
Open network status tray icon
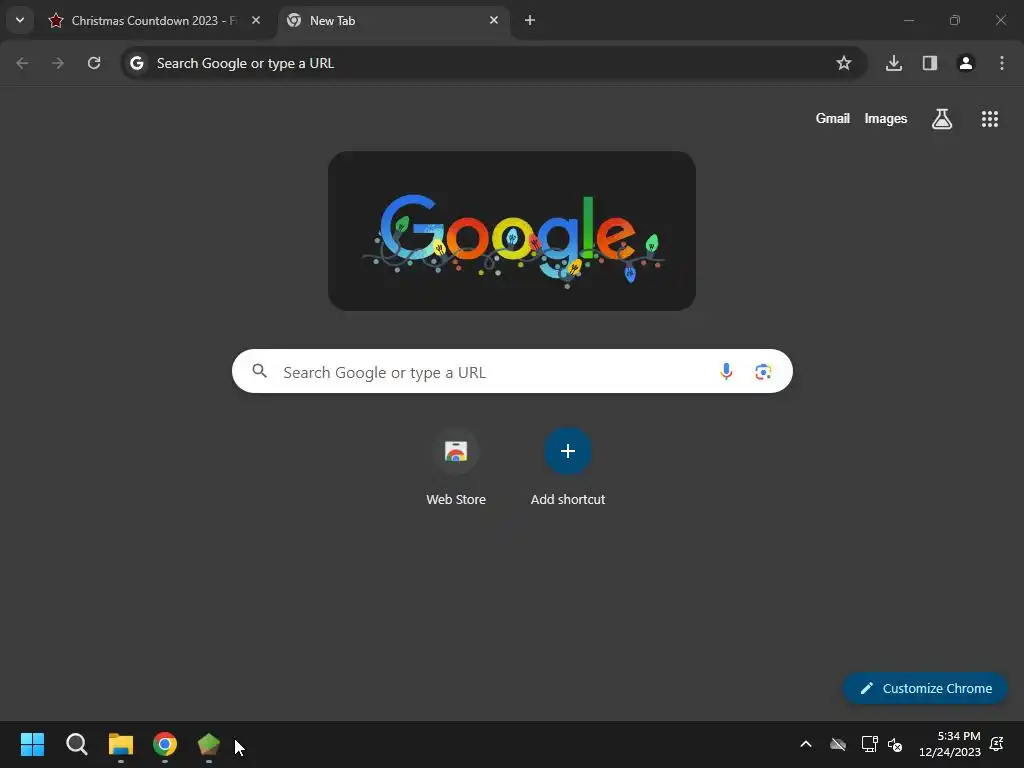tap(869, 744)
